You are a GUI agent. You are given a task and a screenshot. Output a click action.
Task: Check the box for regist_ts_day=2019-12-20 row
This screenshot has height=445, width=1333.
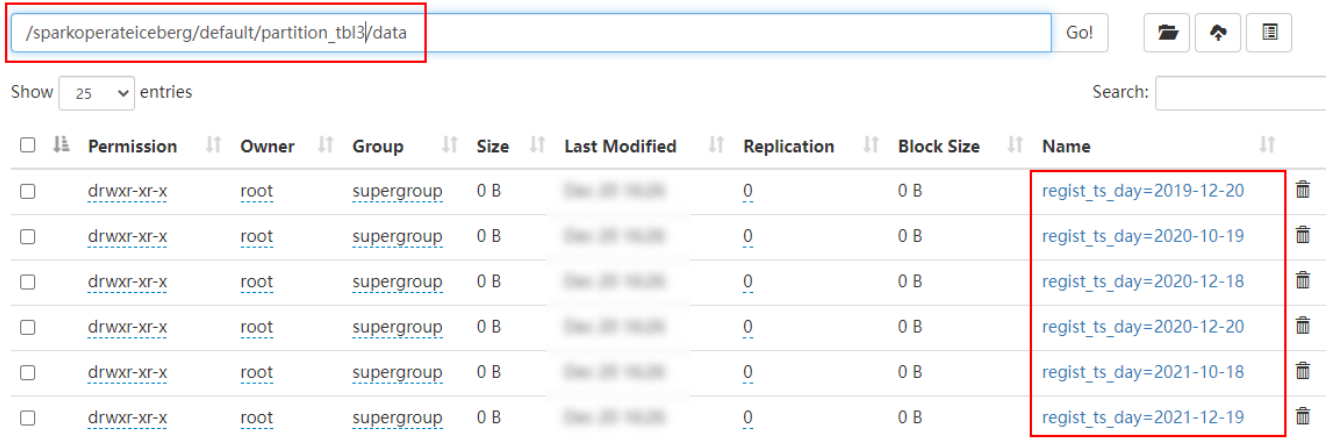[28, 191]
